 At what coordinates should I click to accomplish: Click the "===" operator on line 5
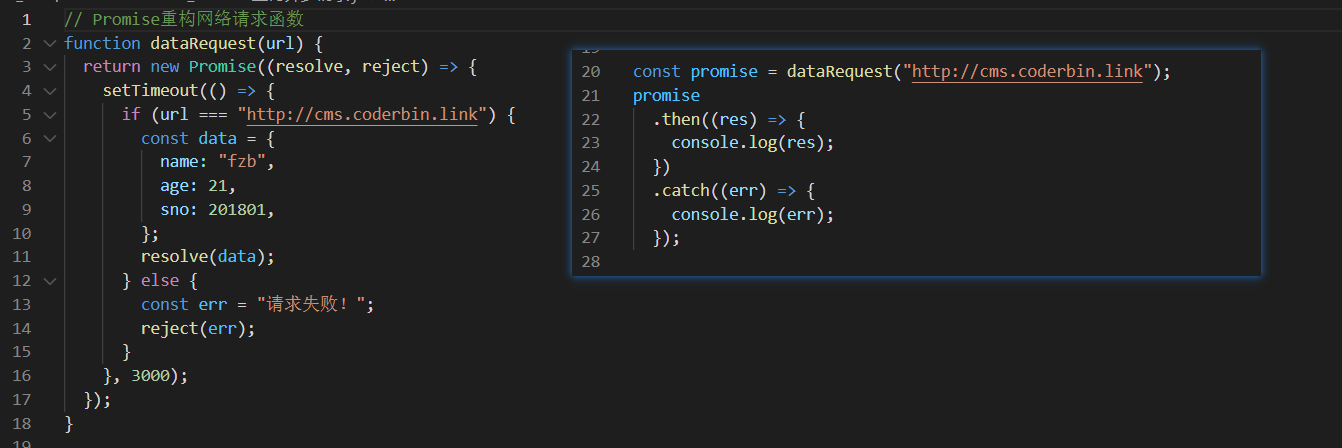(x=213, y=114)
